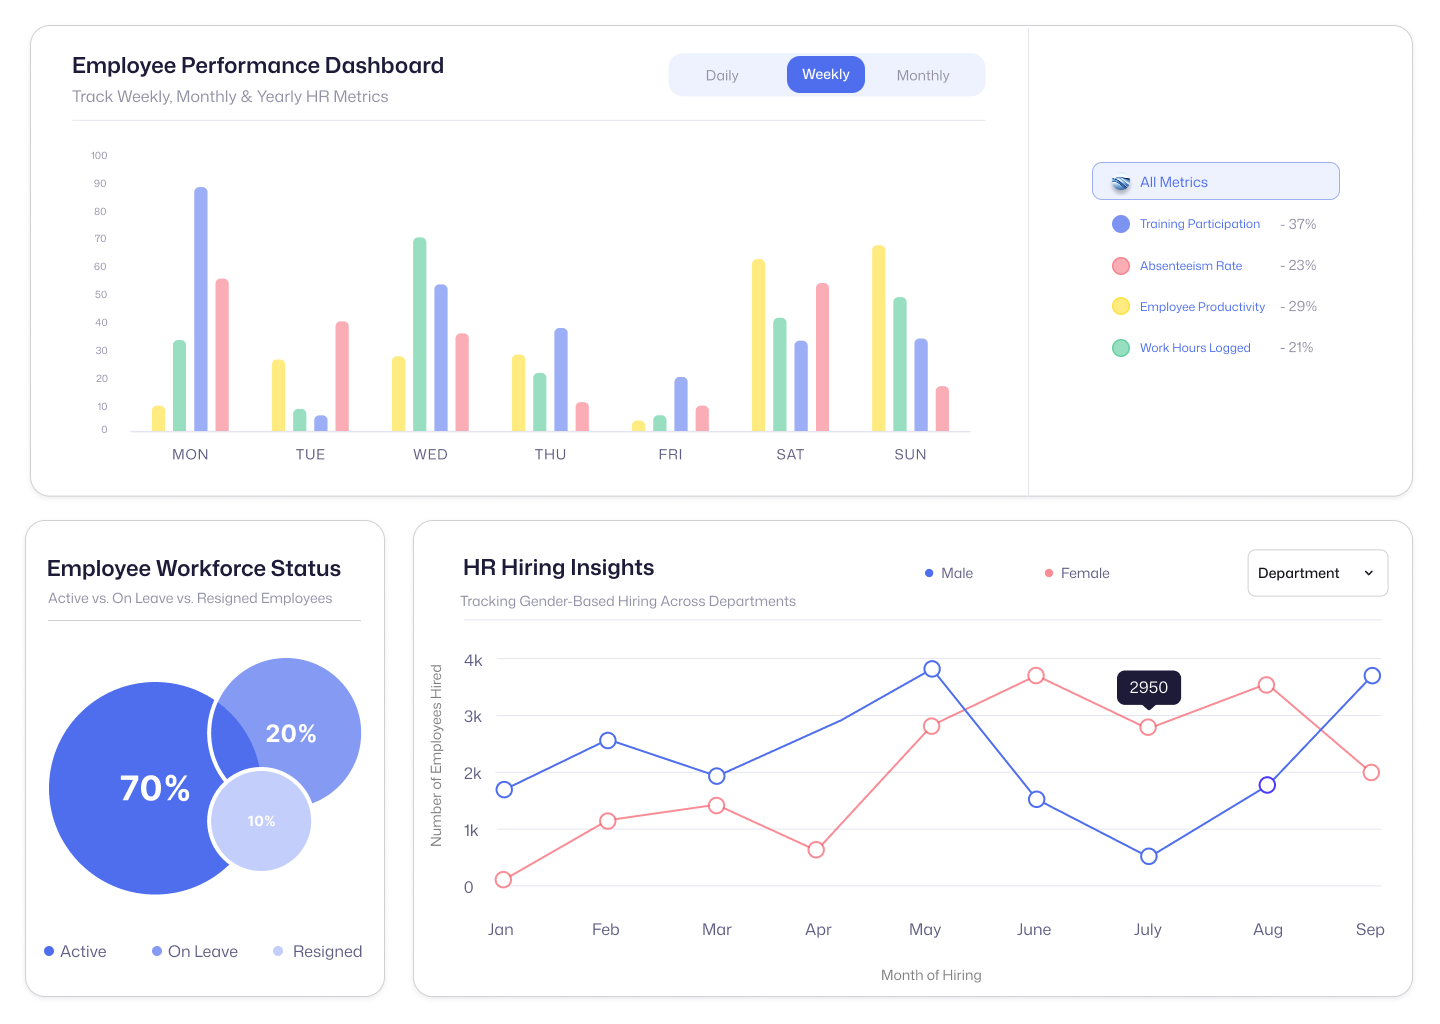Image resolution: width=1440 pixels, height=1024 pixels.
Task: Open the Department dropdown
Action: 1317,572
